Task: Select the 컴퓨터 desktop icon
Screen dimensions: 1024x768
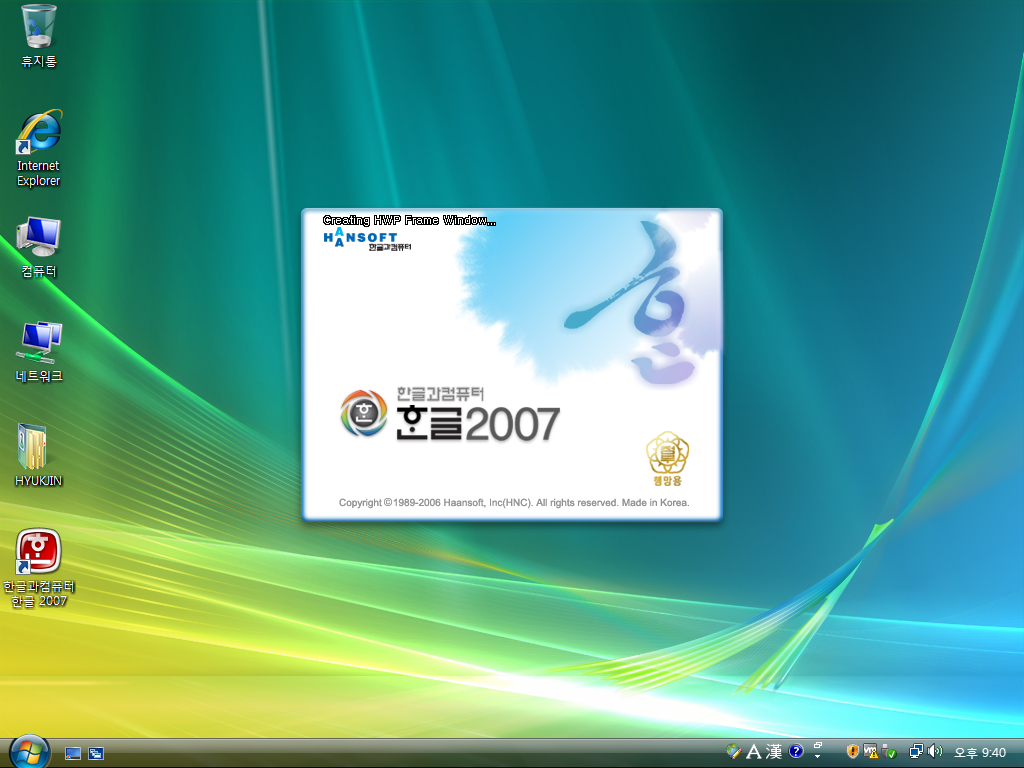Action: coord(39,248)
